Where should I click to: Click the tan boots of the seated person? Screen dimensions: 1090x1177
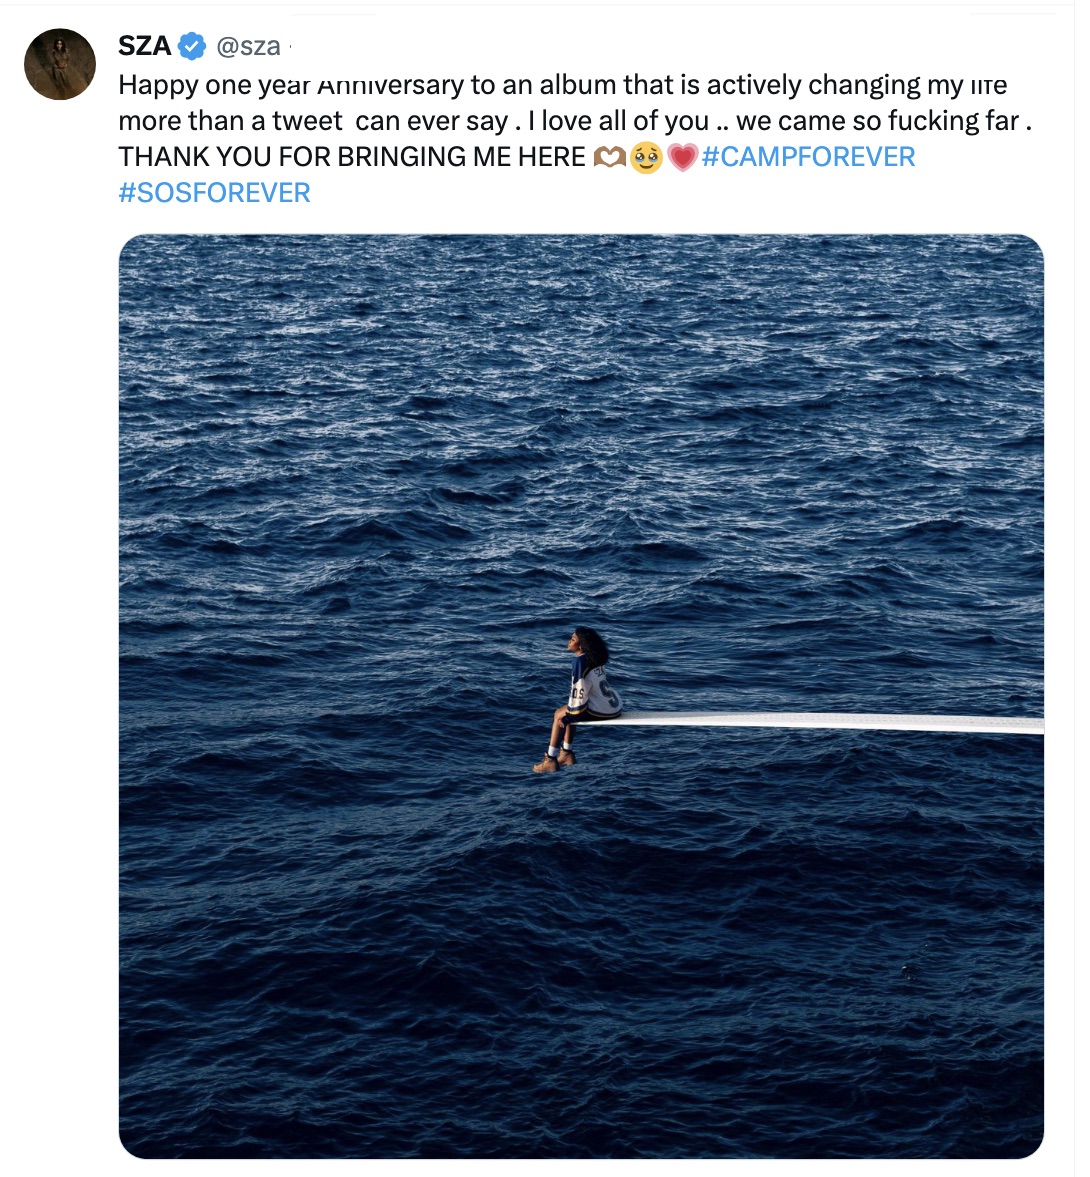(553, 762)
